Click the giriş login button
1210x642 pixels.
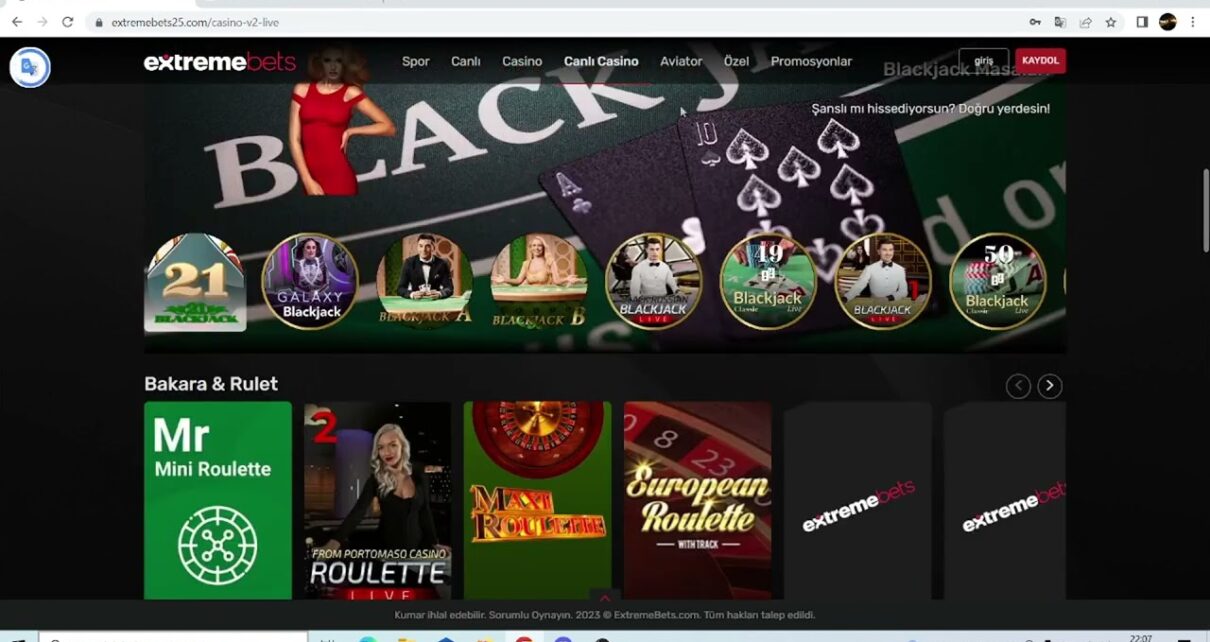click(x=984, y=61)
